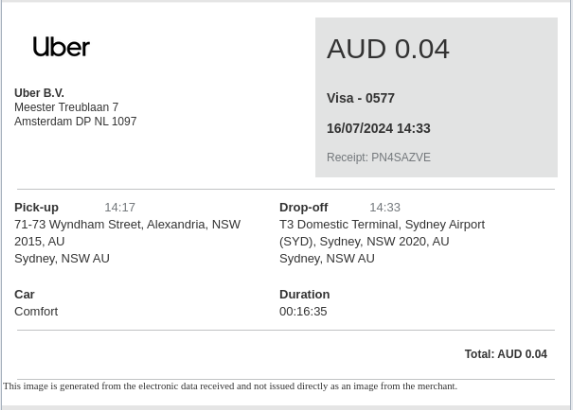The width and height of the screenshot is (573, 410).
Task: Select the drop-off time 14:33
Action: [x=385, y=207]
